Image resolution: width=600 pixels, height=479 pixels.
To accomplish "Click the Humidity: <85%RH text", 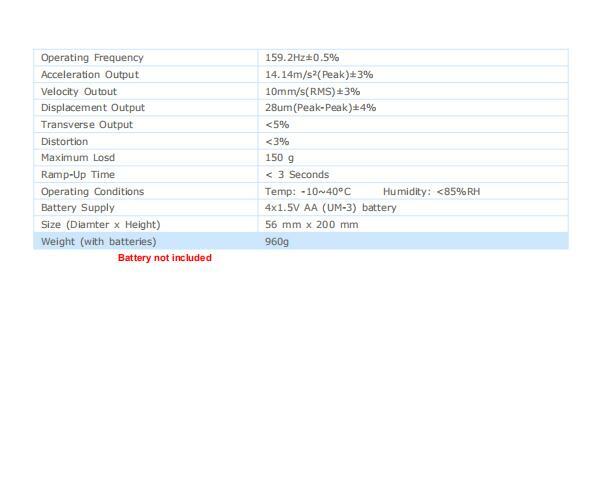I will (431, 191).
